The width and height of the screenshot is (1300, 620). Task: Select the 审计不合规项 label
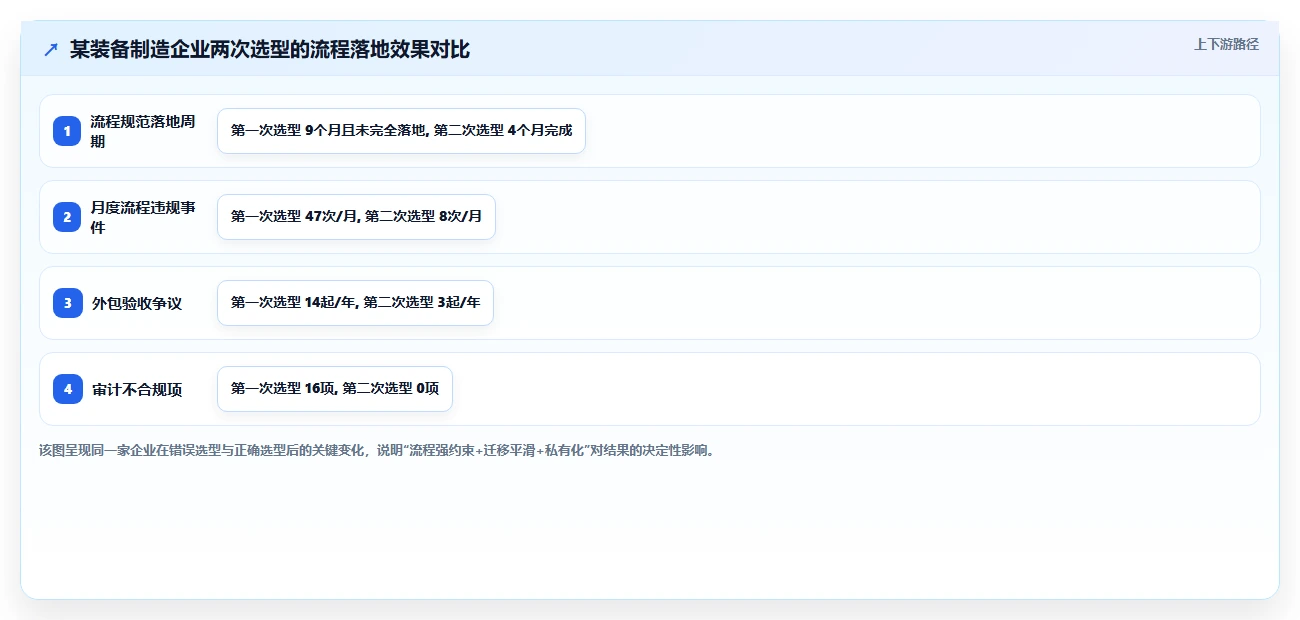coord(137,389)
